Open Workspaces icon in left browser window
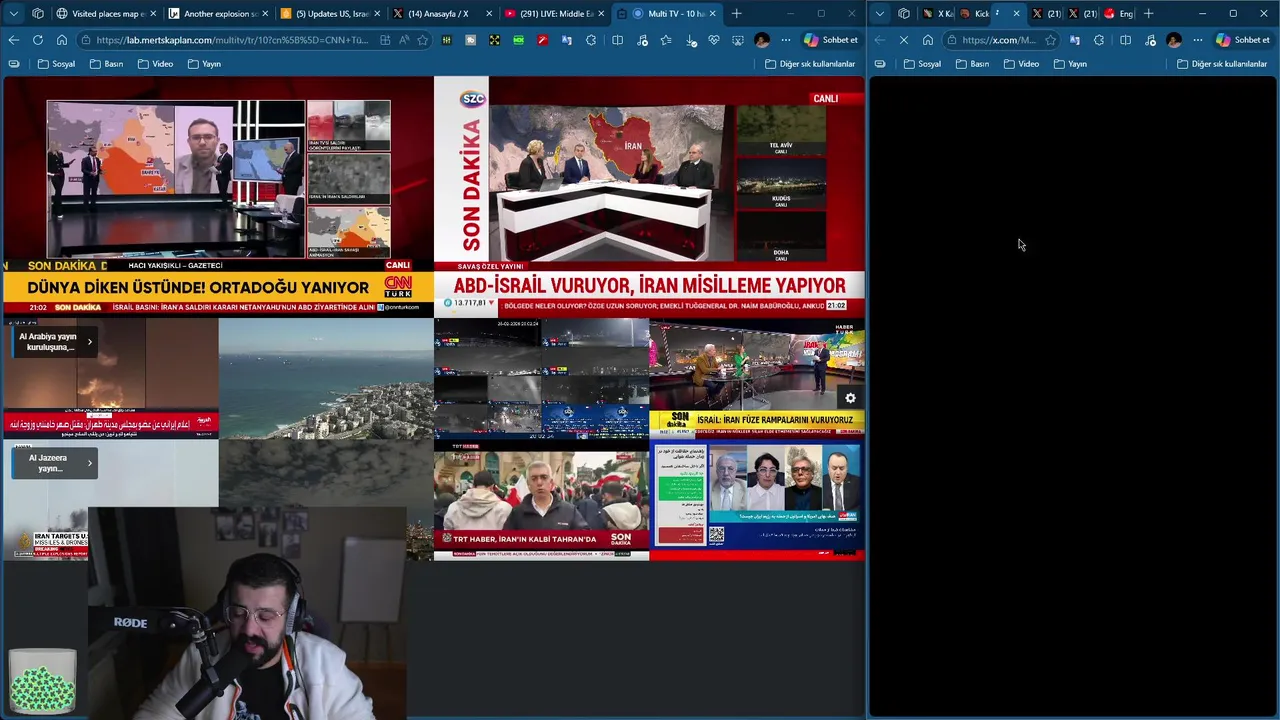The width and height of the screenshot is (1280, 720). [38, 13]
